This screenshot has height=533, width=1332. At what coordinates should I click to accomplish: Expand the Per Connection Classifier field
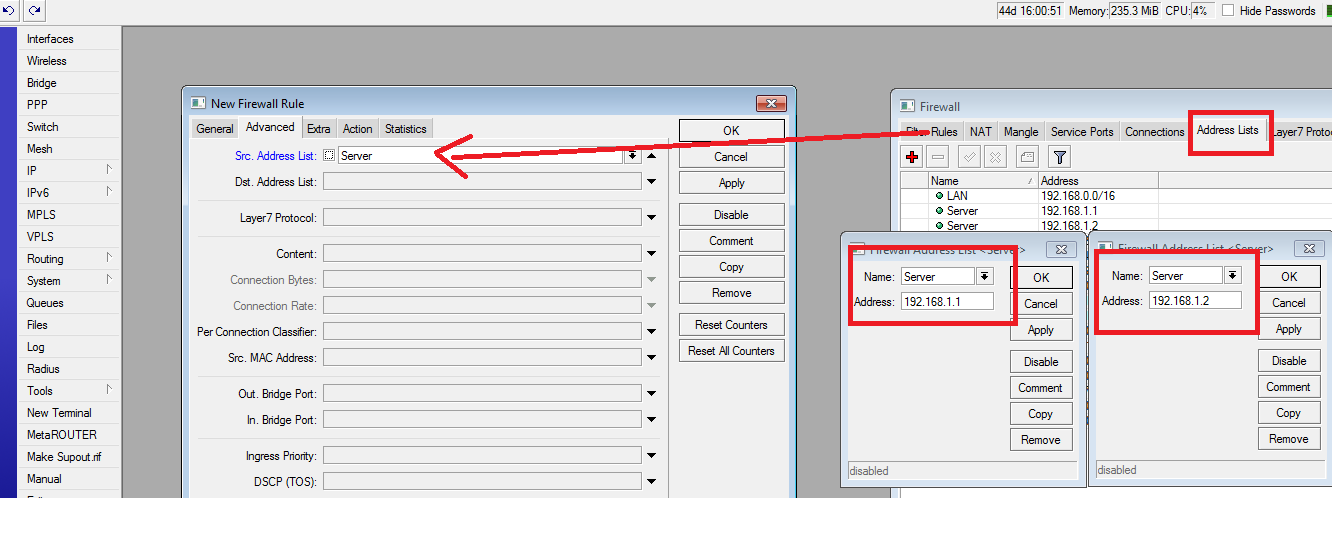click(652, 332)
